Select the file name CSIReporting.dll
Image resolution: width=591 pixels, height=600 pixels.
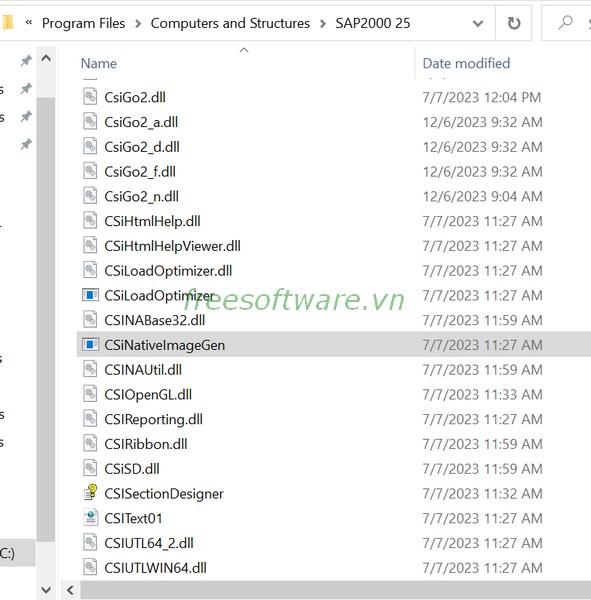pyautogui.click(x=153, y=419)
